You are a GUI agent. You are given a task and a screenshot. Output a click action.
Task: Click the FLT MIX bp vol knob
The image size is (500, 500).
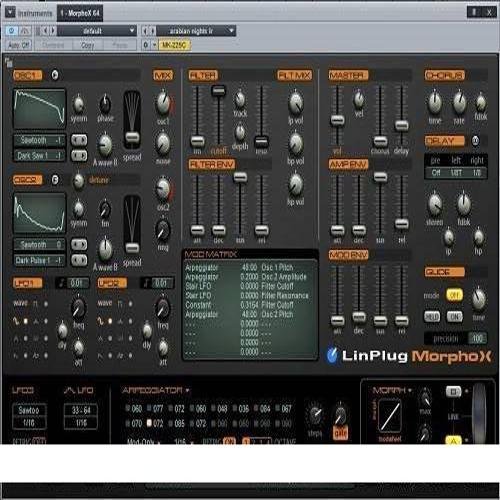296,144
